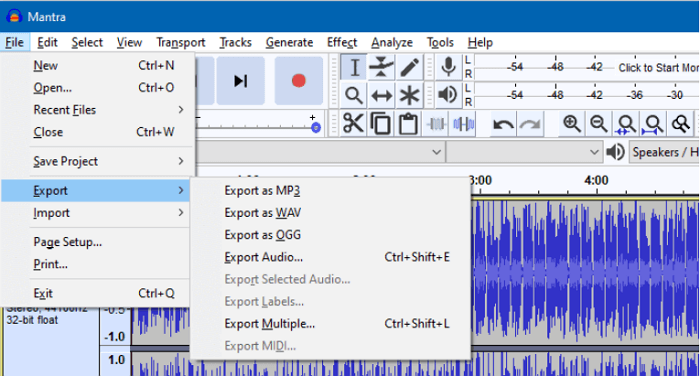Click the Fit Project to Width icon

point(653,124)
